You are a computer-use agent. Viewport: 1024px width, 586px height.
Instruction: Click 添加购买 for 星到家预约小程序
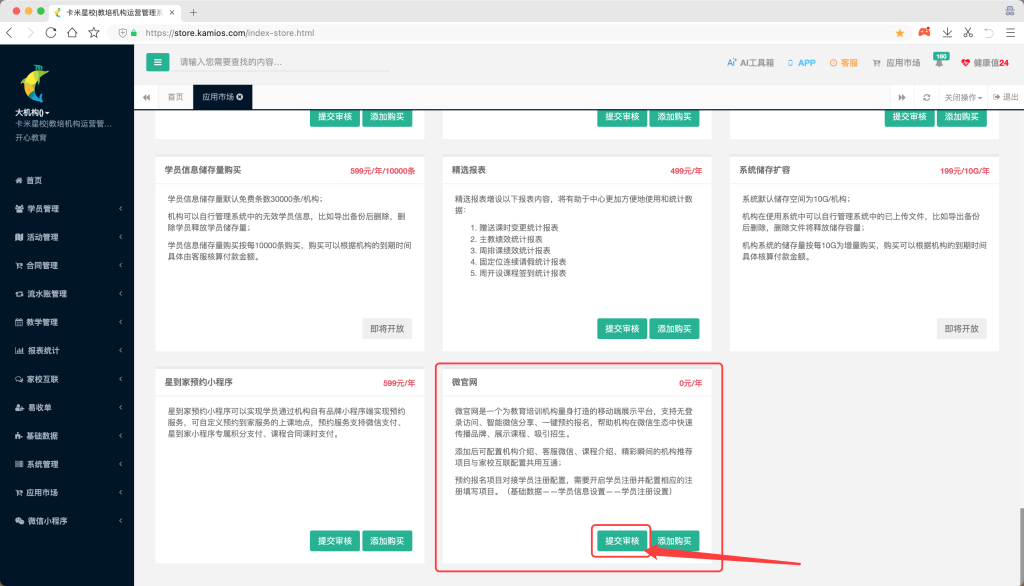click(387, 541)
